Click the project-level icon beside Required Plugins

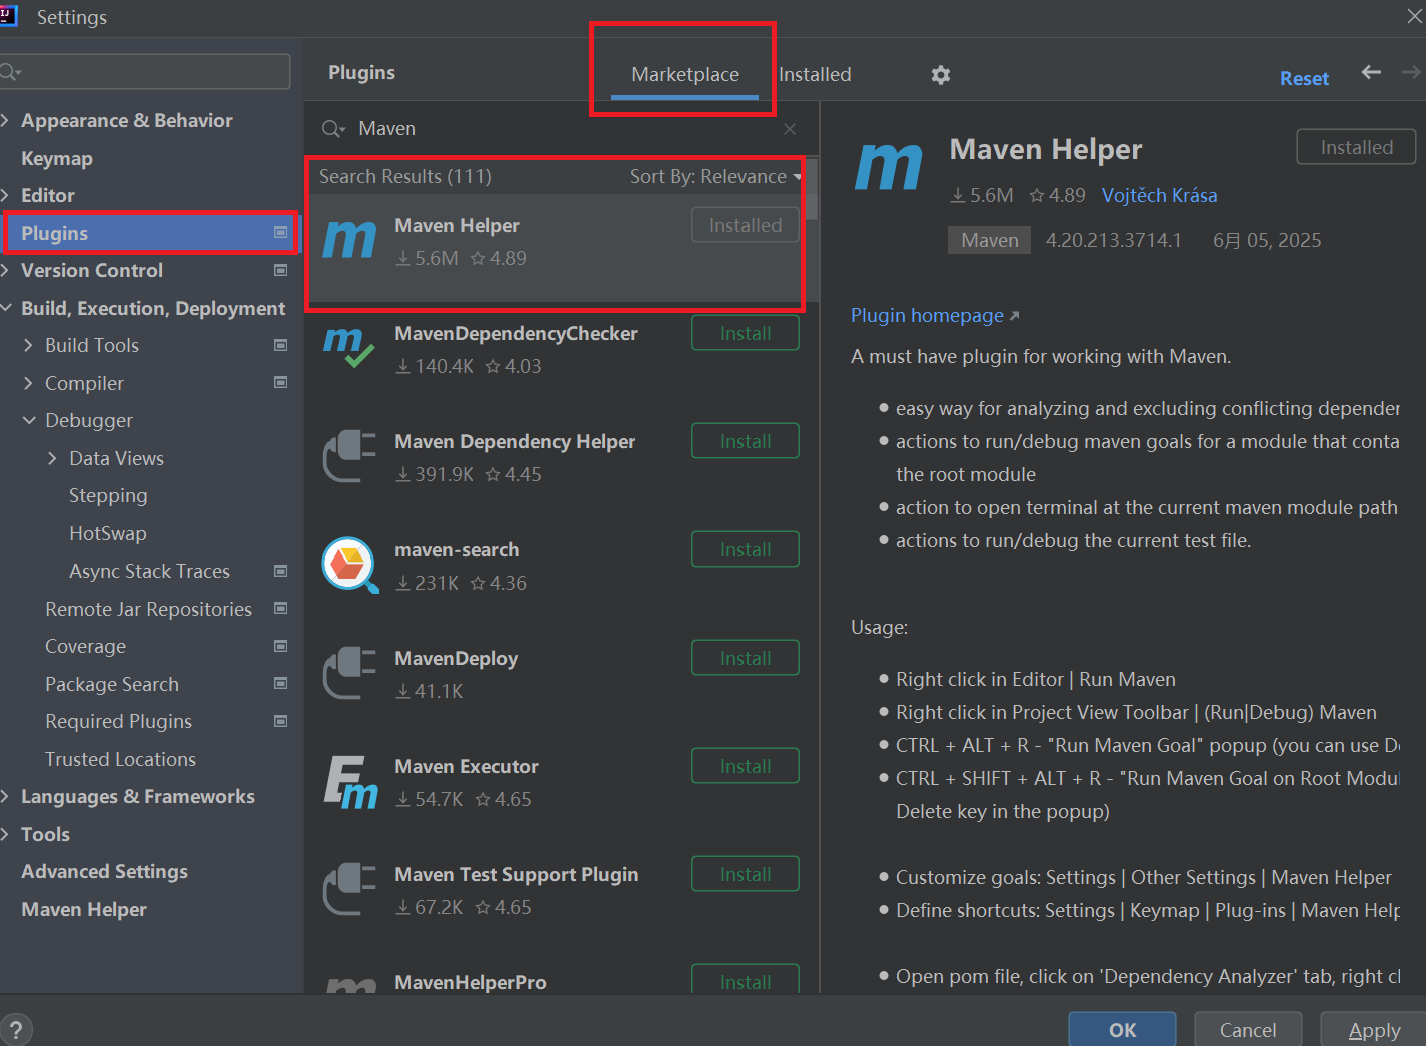point(281,721)
